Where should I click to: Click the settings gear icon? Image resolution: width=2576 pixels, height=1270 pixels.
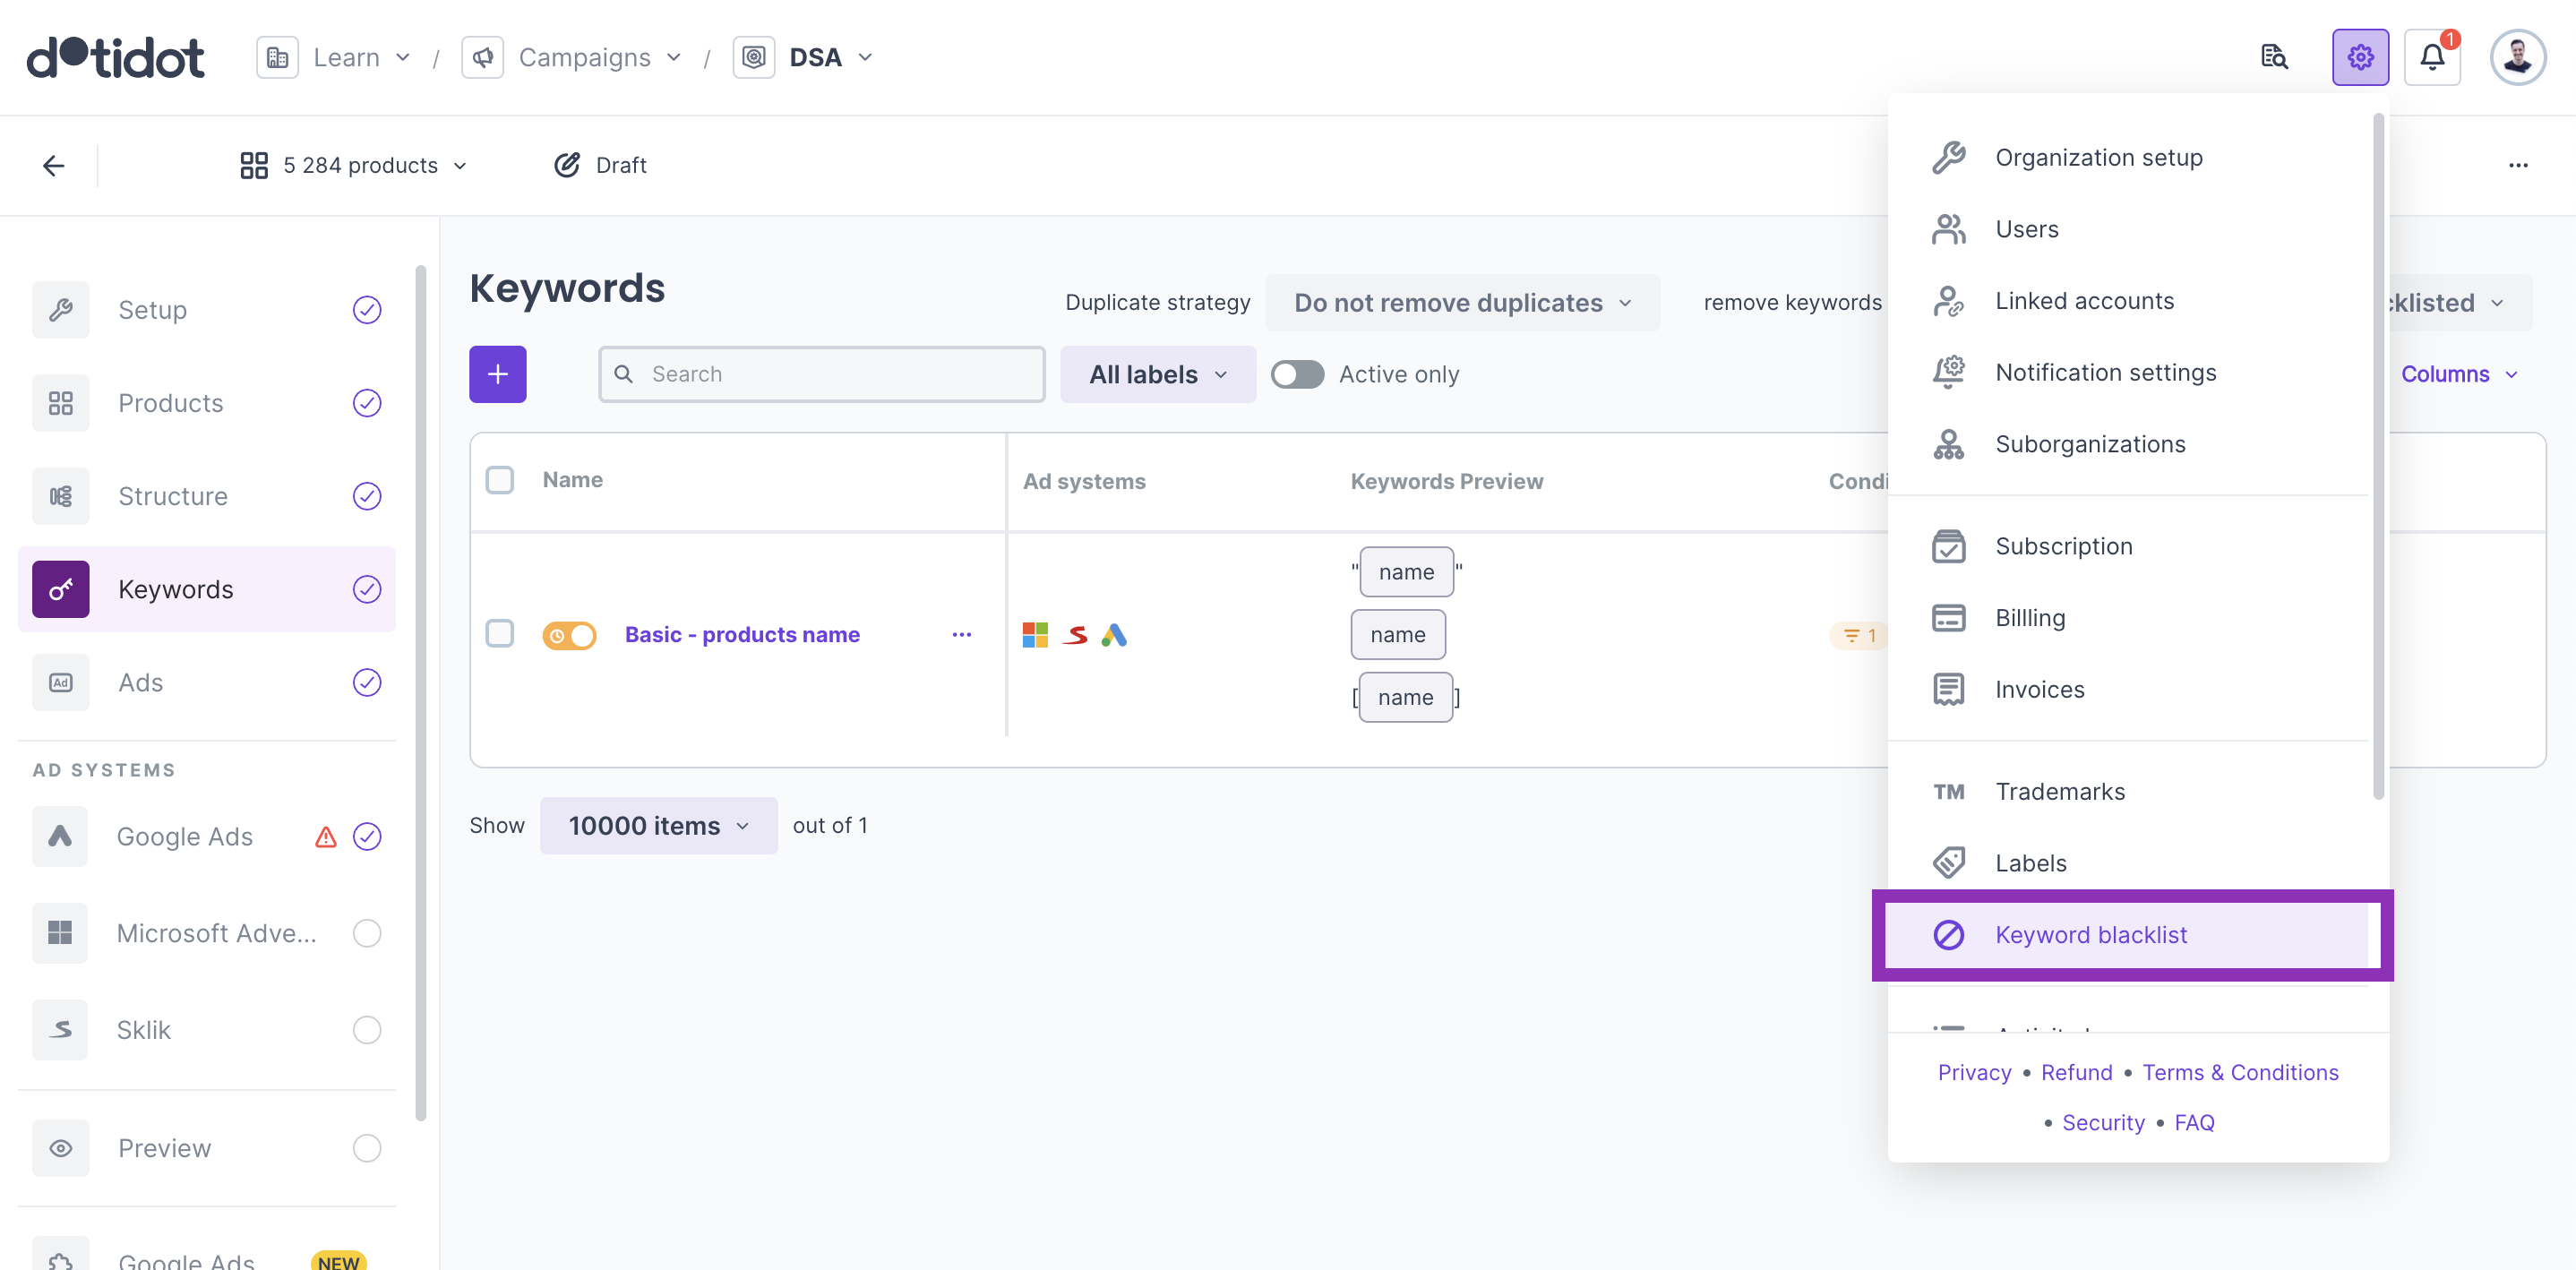(x=2359, y=57)
